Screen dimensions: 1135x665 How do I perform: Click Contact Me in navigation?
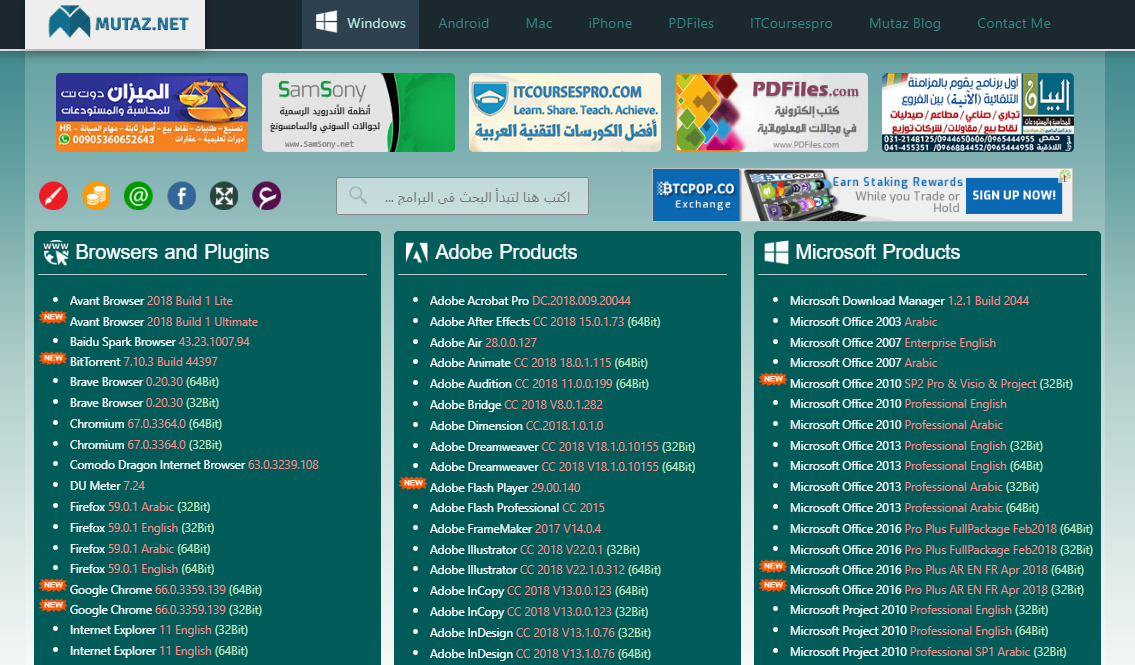pyautogui.click(x=1013, y=23)
